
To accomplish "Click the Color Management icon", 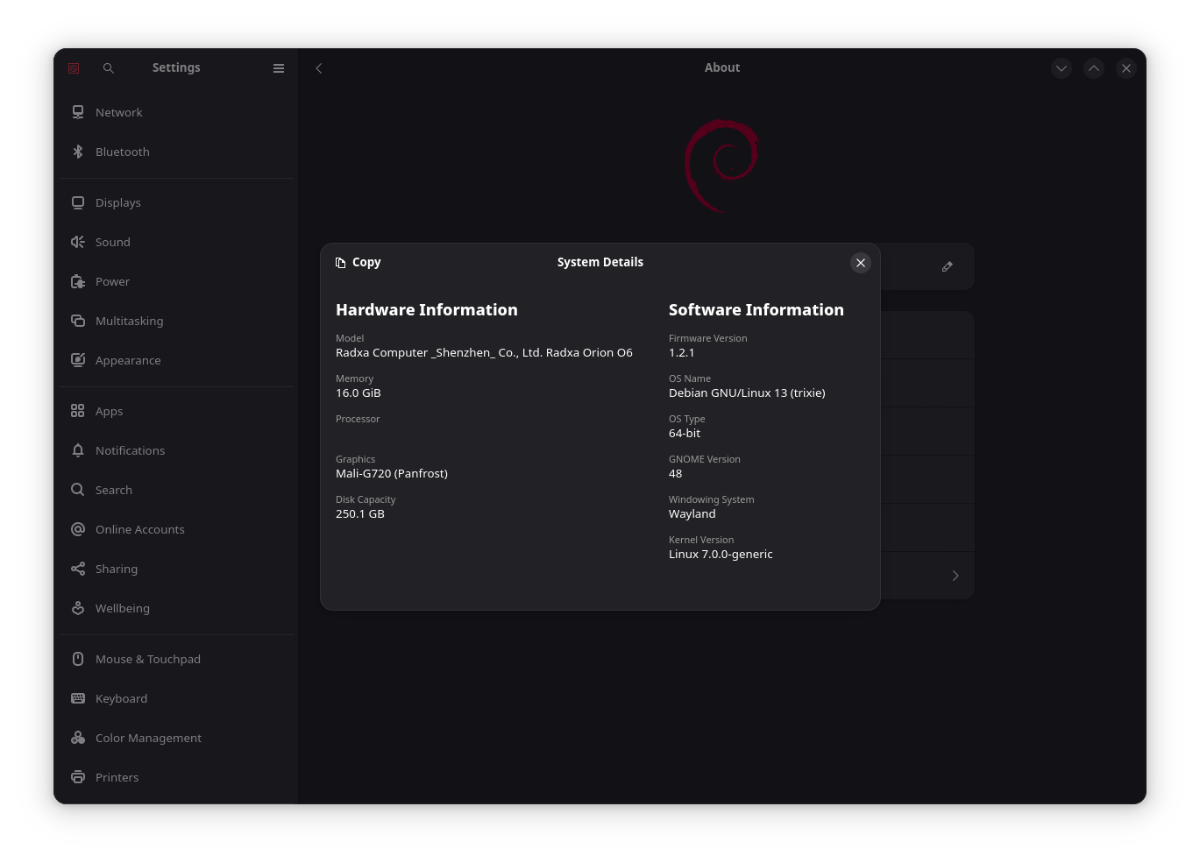I will click(x=78, y=738).
